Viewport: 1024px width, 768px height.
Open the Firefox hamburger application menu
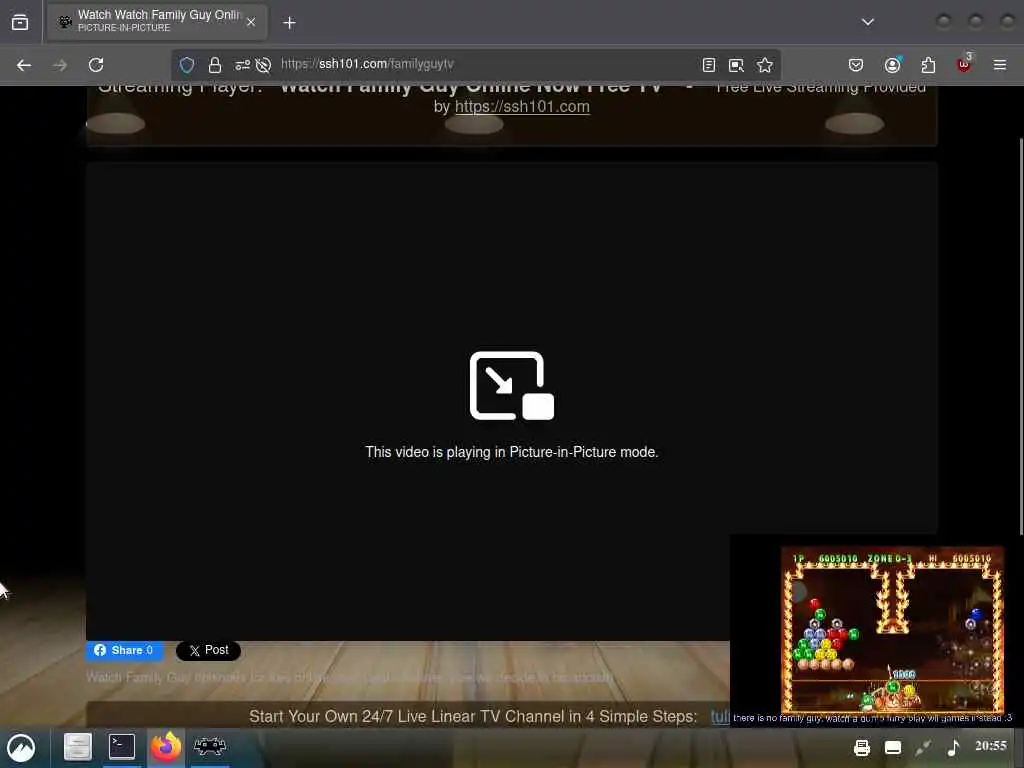pyautogui.click(x=999, y=65)
